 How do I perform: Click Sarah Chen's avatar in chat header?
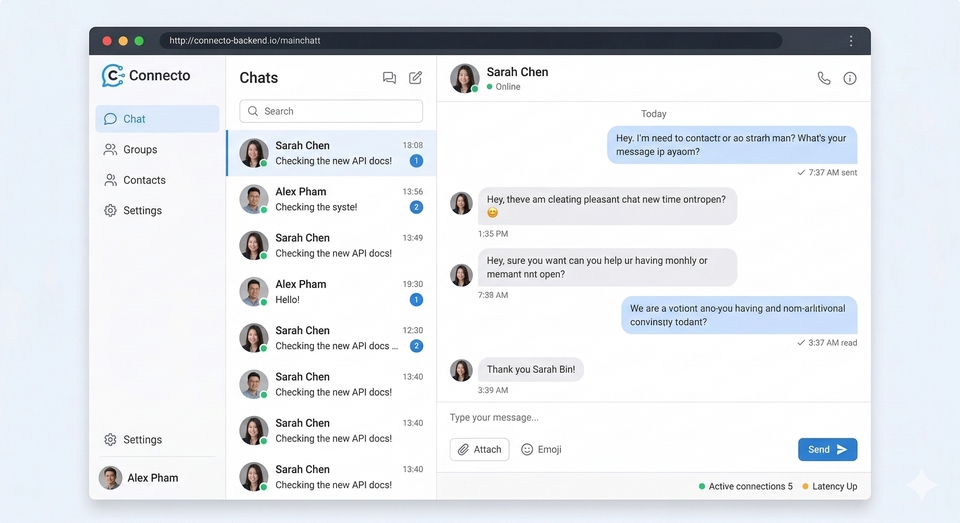(x=464, y=78)
